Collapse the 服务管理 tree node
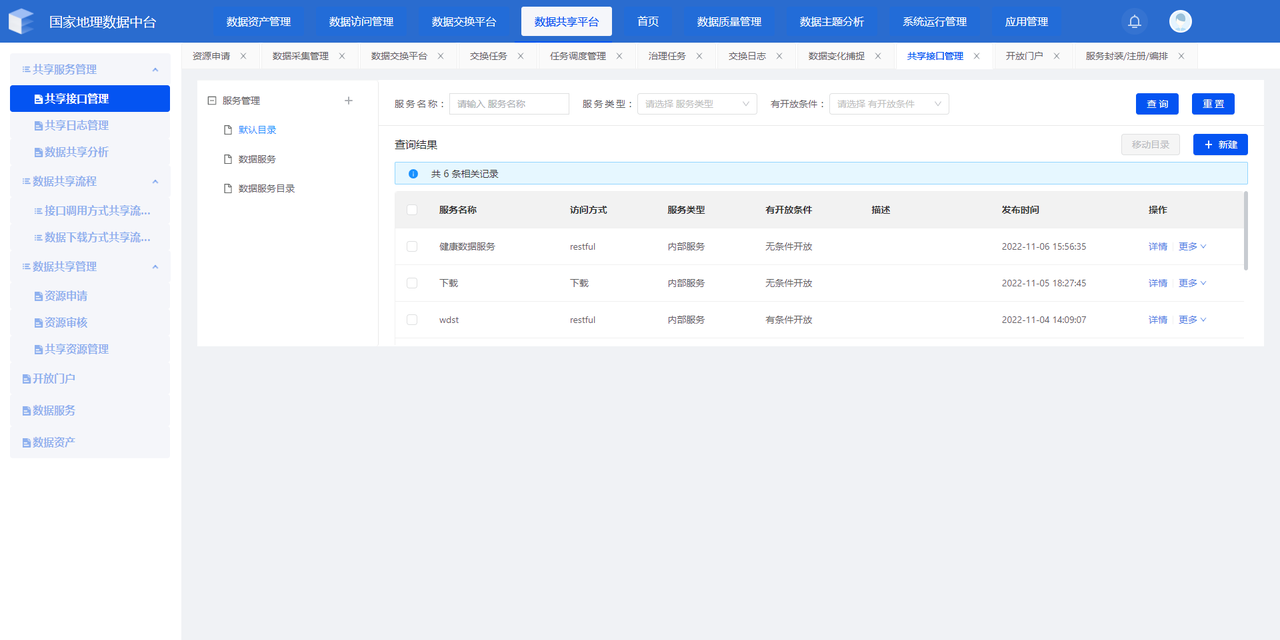1280x640 pixels. tap(211, 101)
